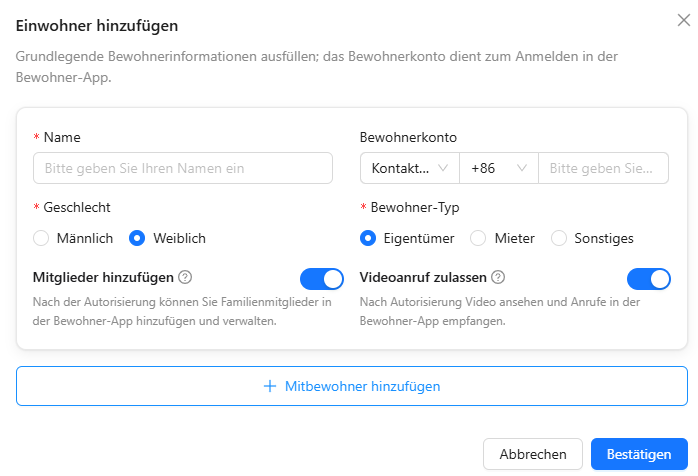The image size is (698, 476).
Task: Confirm with the Bestätigen button
Action: click(639, 454)
